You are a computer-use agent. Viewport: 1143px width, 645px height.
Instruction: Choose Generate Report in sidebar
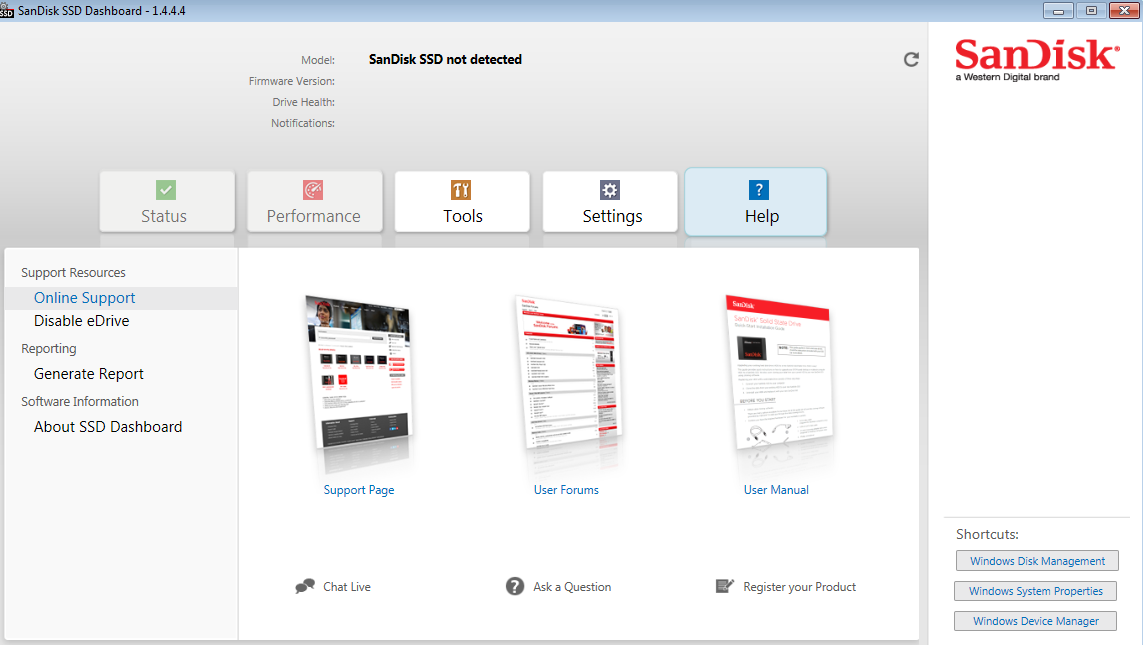tap(89, 374)
